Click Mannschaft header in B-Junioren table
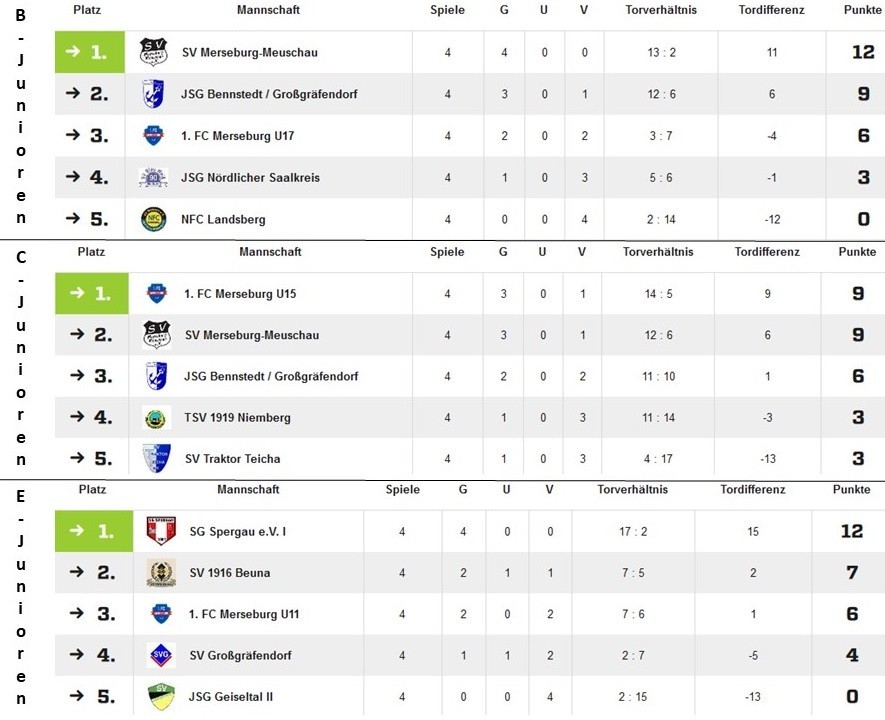This screenshot has height=720, width=885. tap(268, 10)
